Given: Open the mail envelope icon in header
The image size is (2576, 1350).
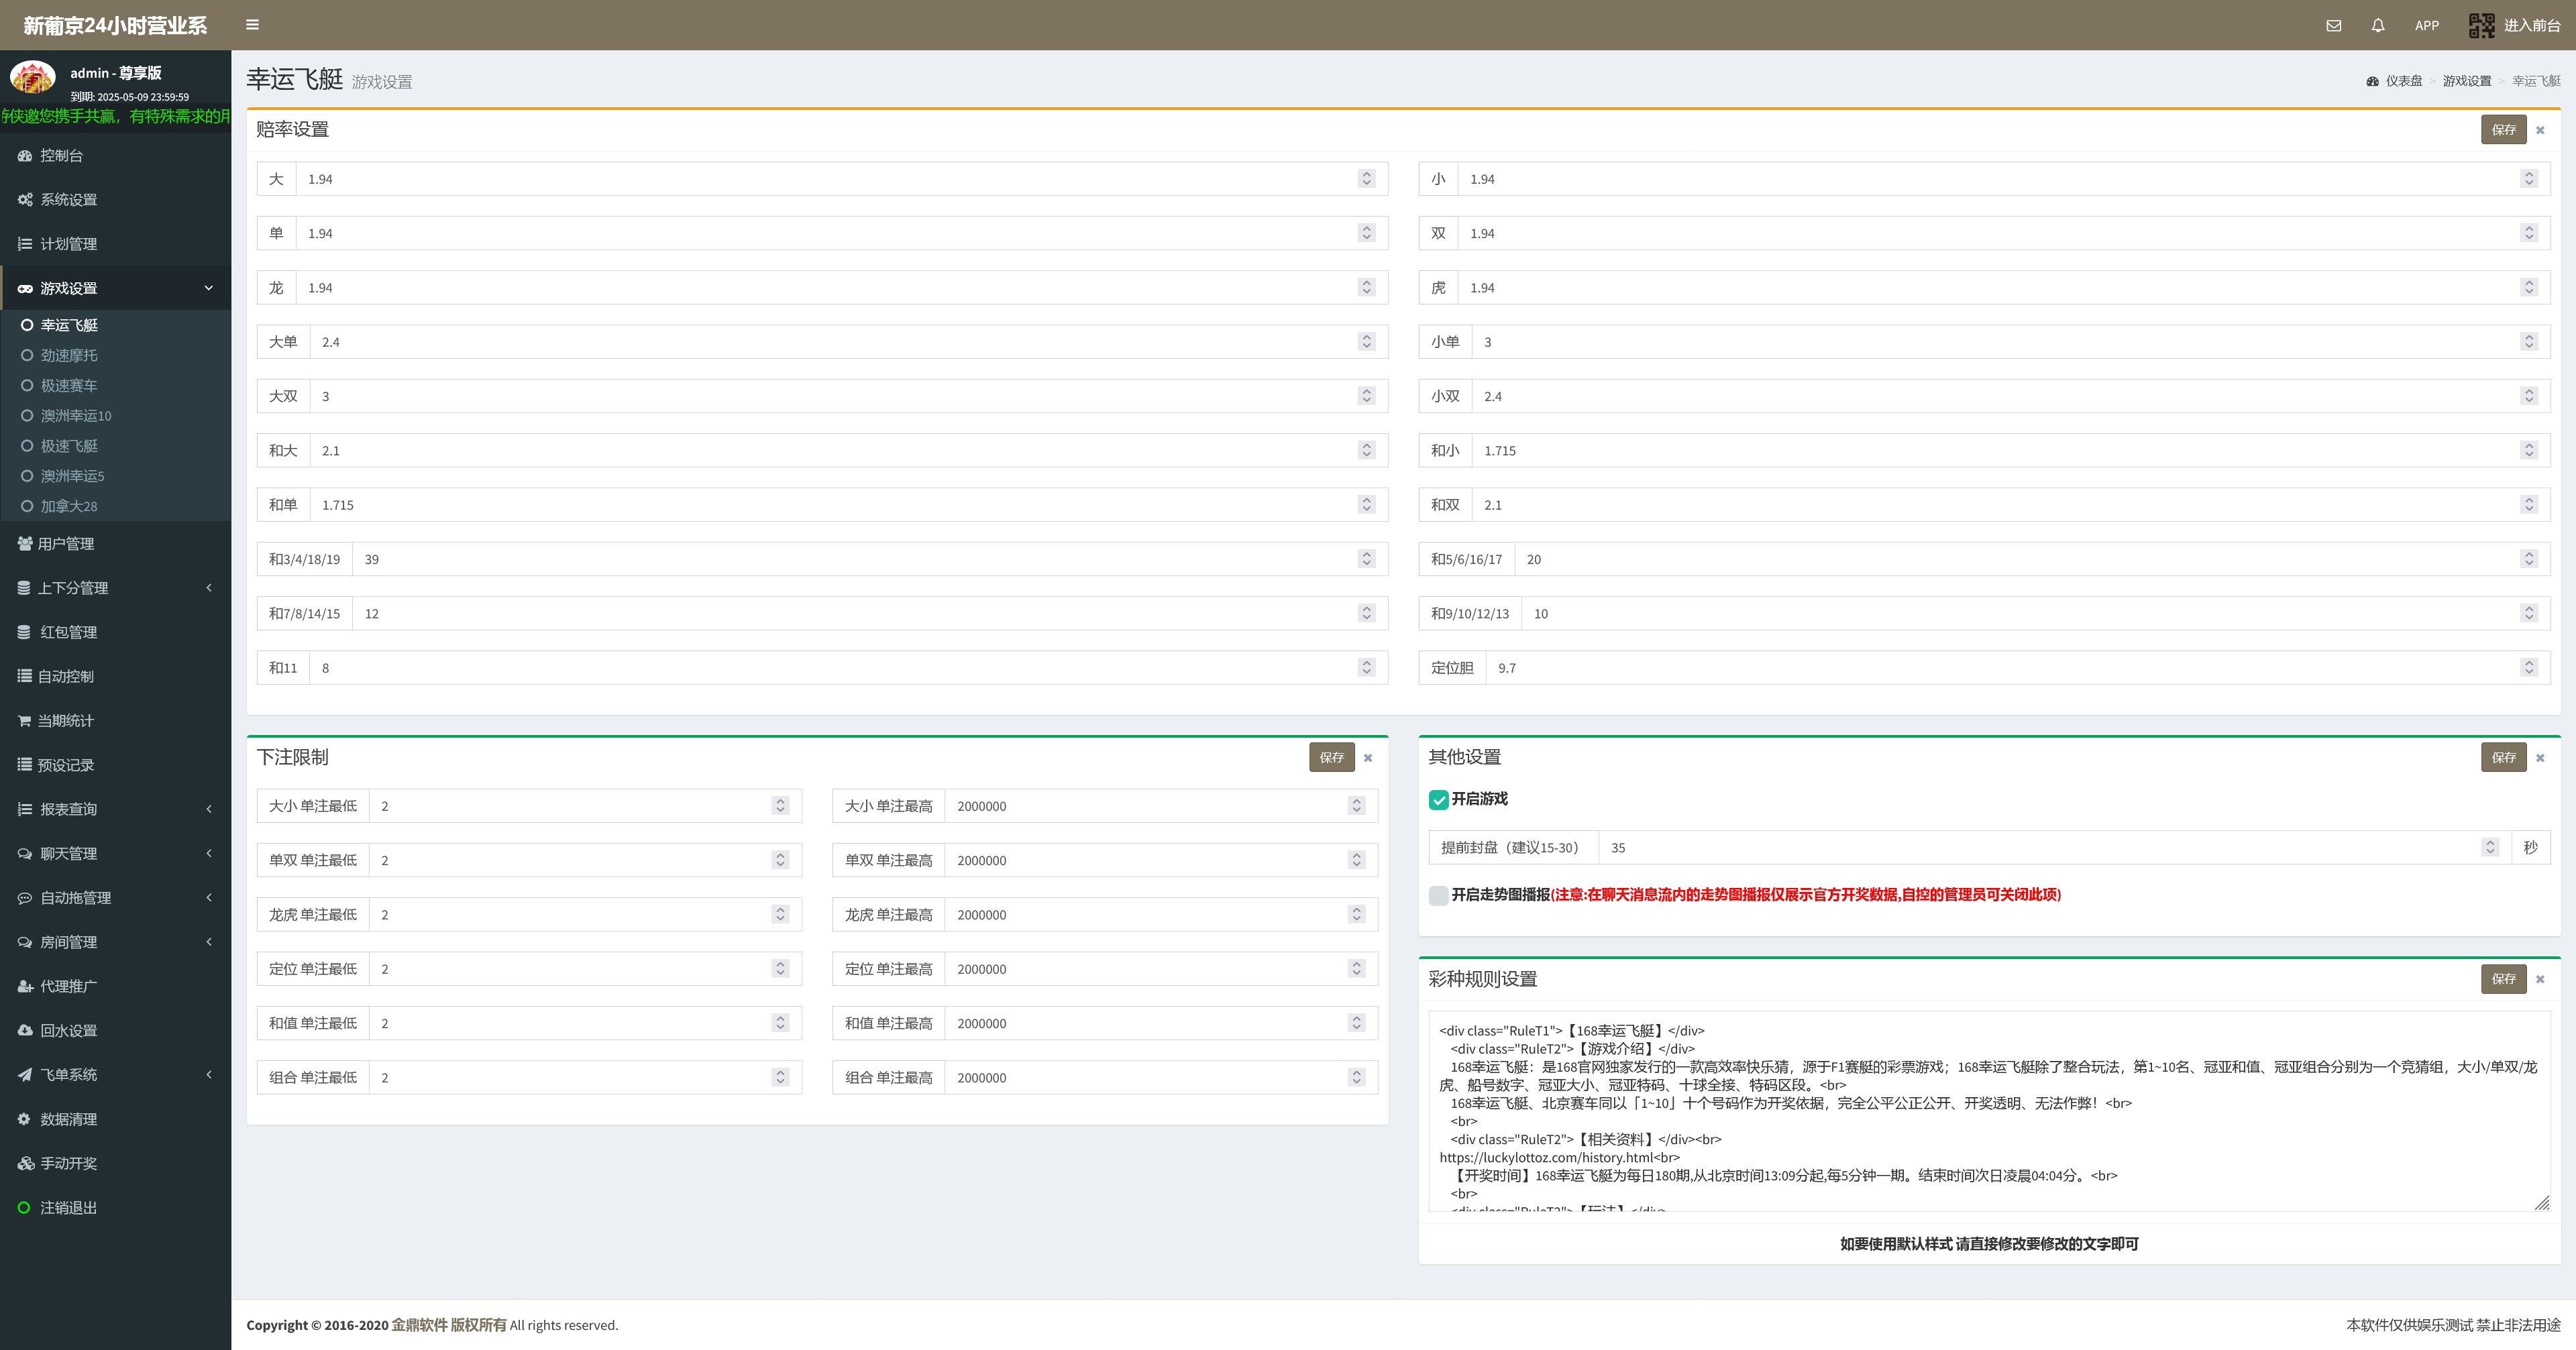Looking at the screenshot, I should coord(2333,26).
